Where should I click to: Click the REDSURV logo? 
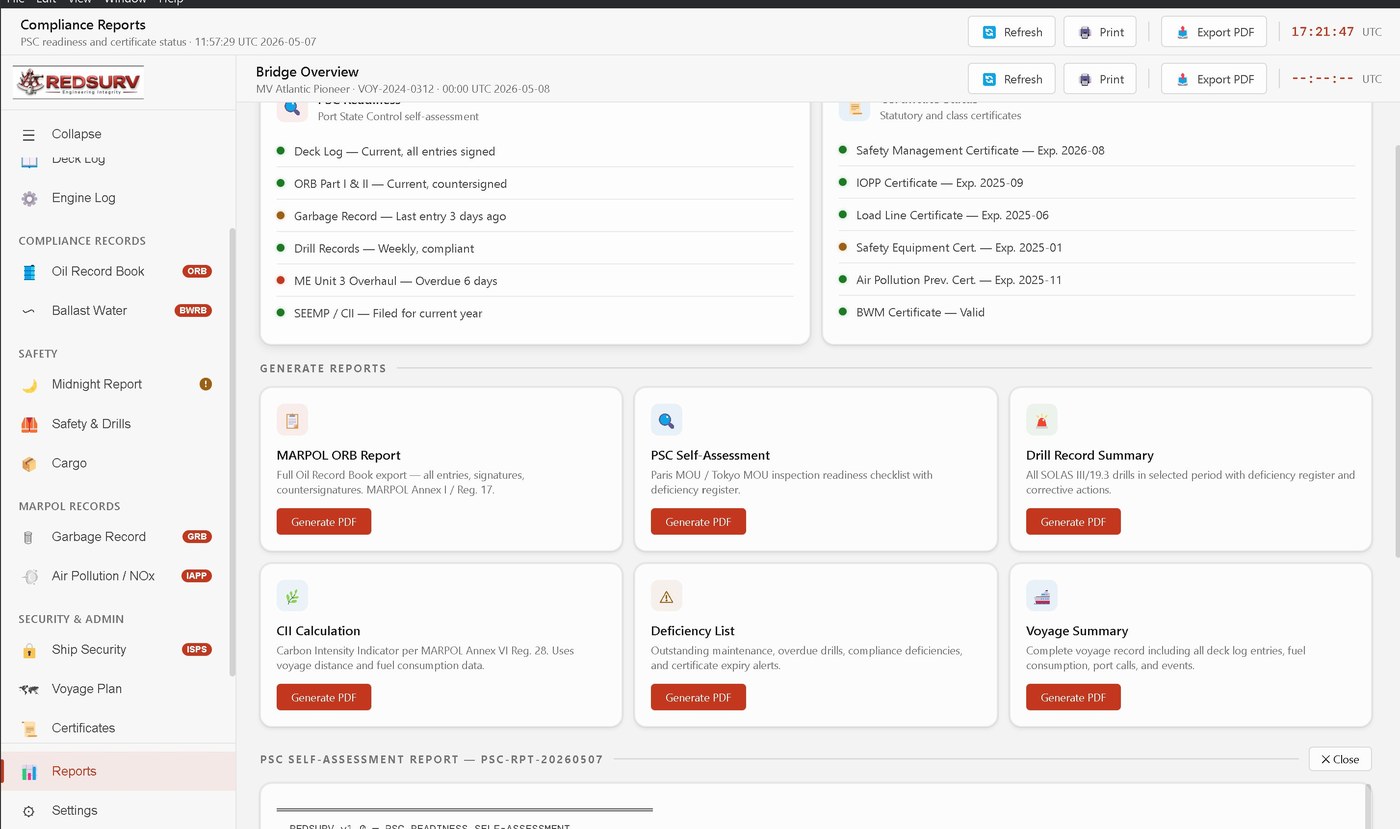click(x=79, y=82)
